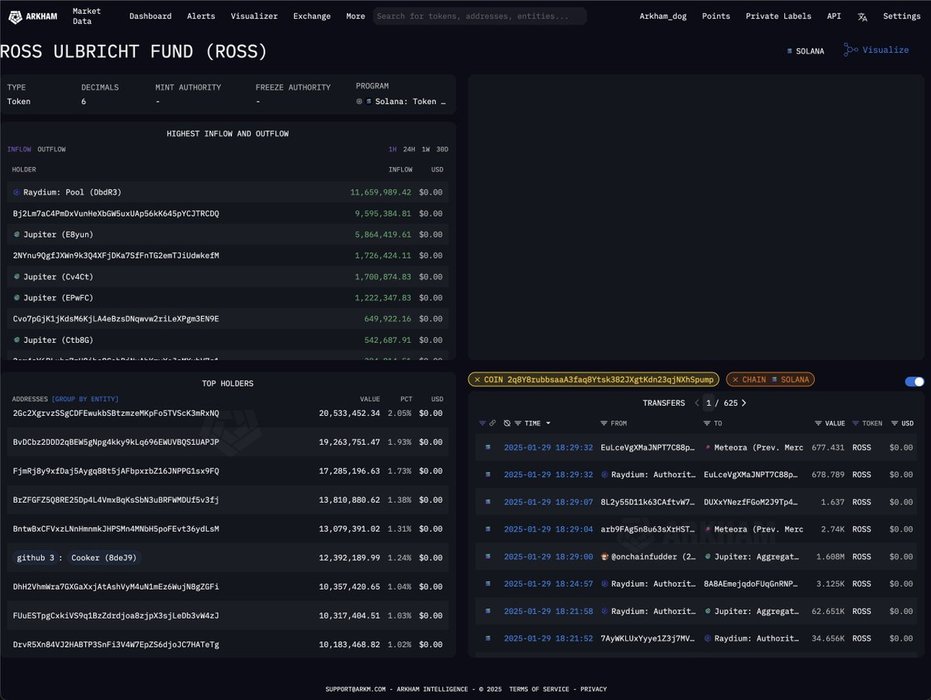Select the 30D timeframe option
The width and height of the screenshot is (931, 700).
[442, 150]
